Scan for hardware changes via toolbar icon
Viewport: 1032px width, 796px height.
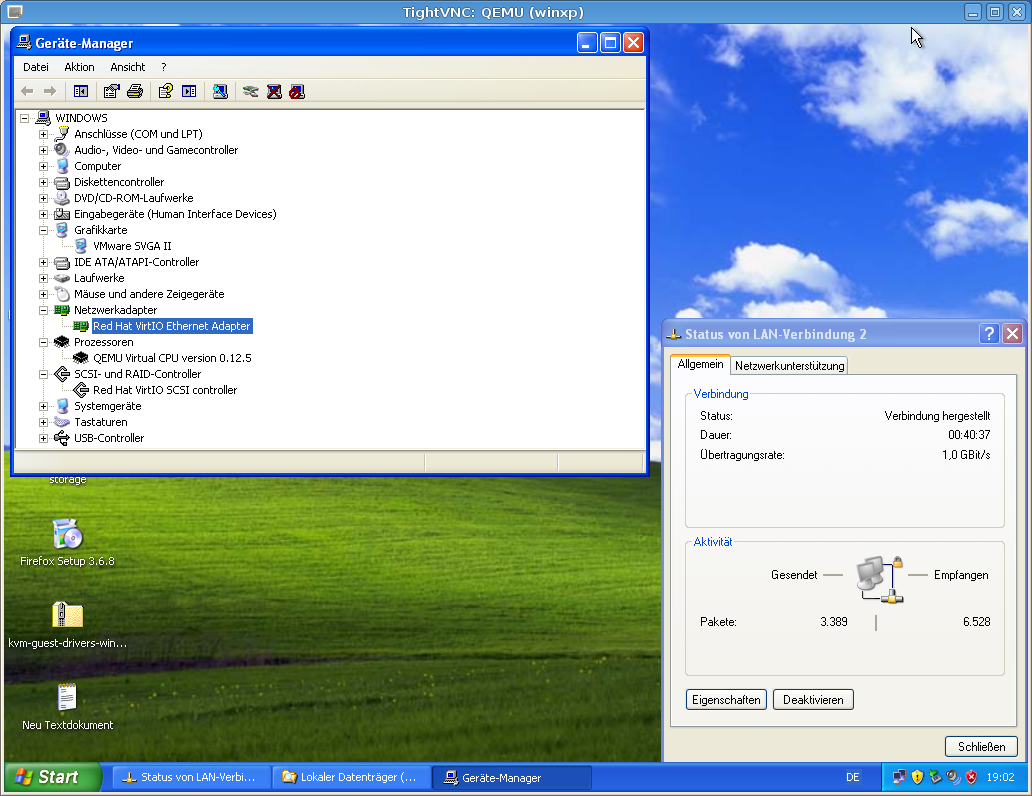pyautogui.click(x=220, y=92)
